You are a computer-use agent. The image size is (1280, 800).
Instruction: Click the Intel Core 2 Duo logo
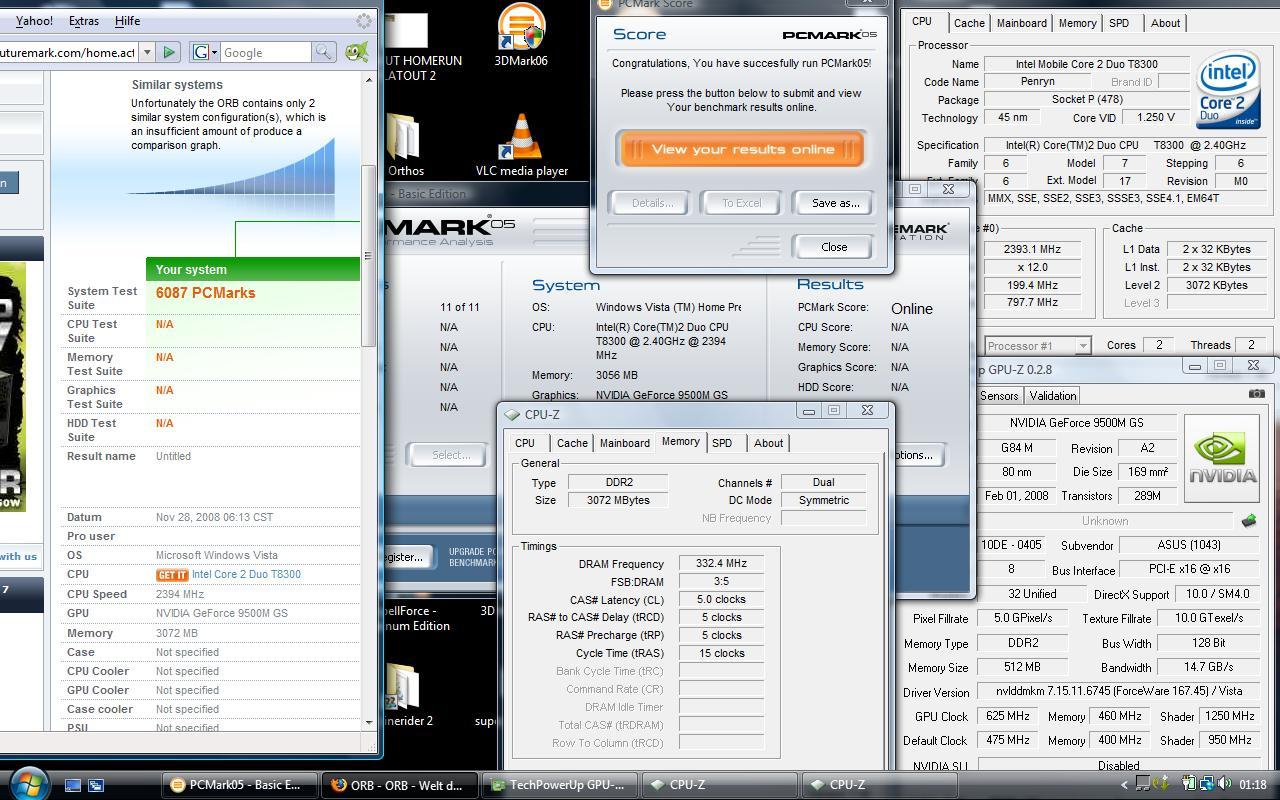pos(1229,92)
